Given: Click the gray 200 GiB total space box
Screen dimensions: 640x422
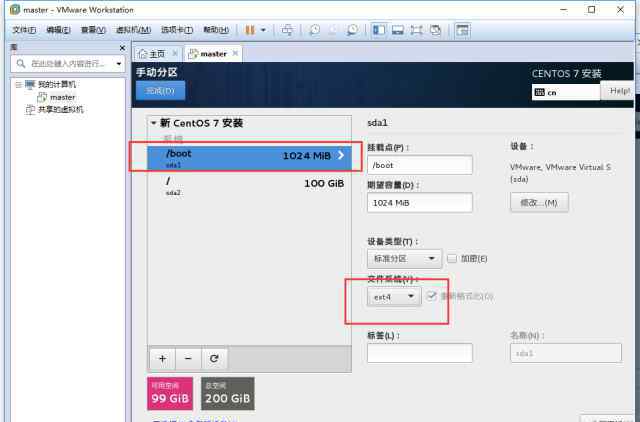Looking at the screenshot, I should pyautogui.click(x=228, y=393).
